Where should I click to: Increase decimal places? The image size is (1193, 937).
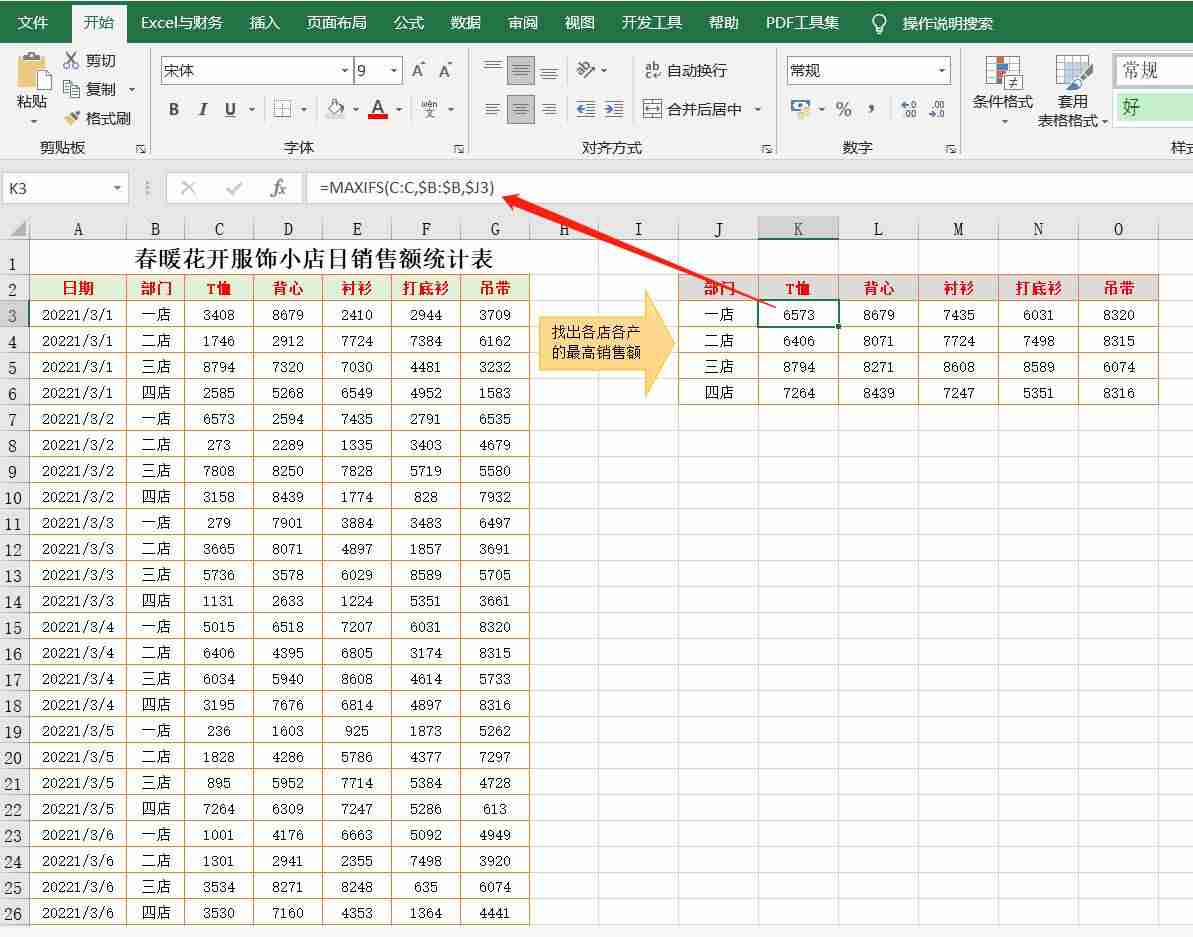click(908, 110)
